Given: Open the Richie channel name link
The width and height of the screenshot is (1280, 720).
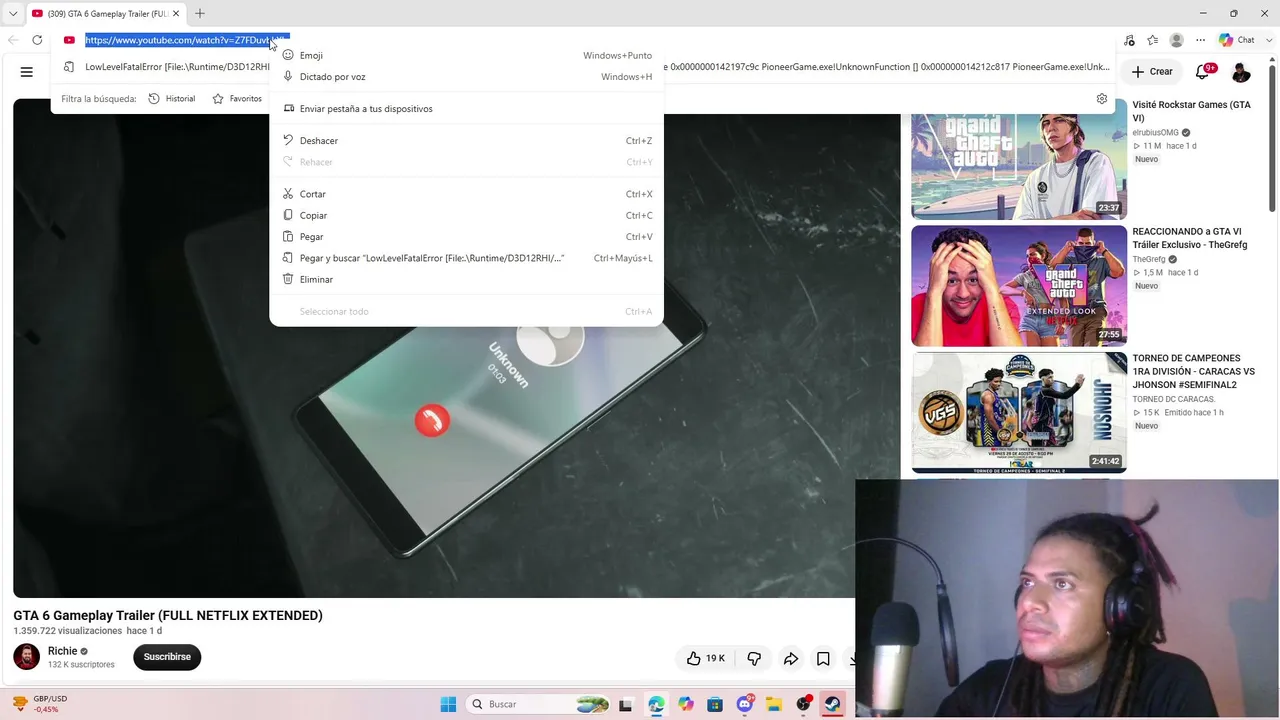Looking at the screenshot, I should [x=62, y=651].
